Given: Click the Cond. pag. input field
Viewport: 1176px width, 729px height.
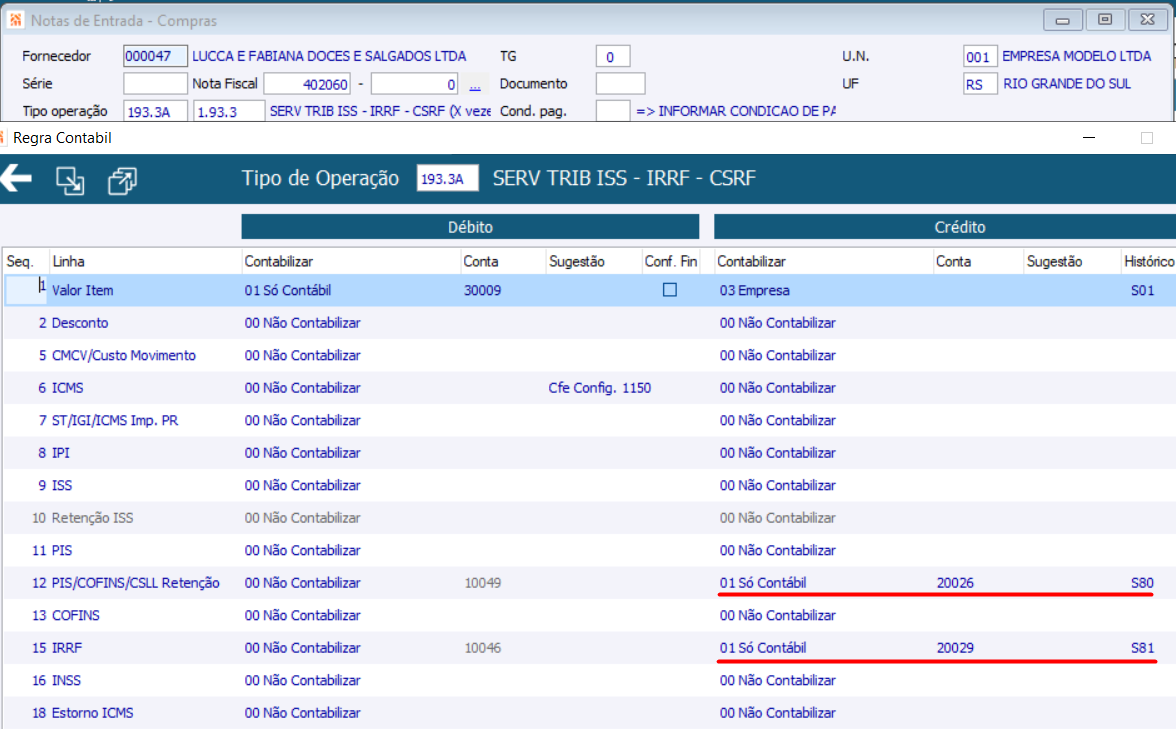Looking at the screenshot, I should pos(613,111).
